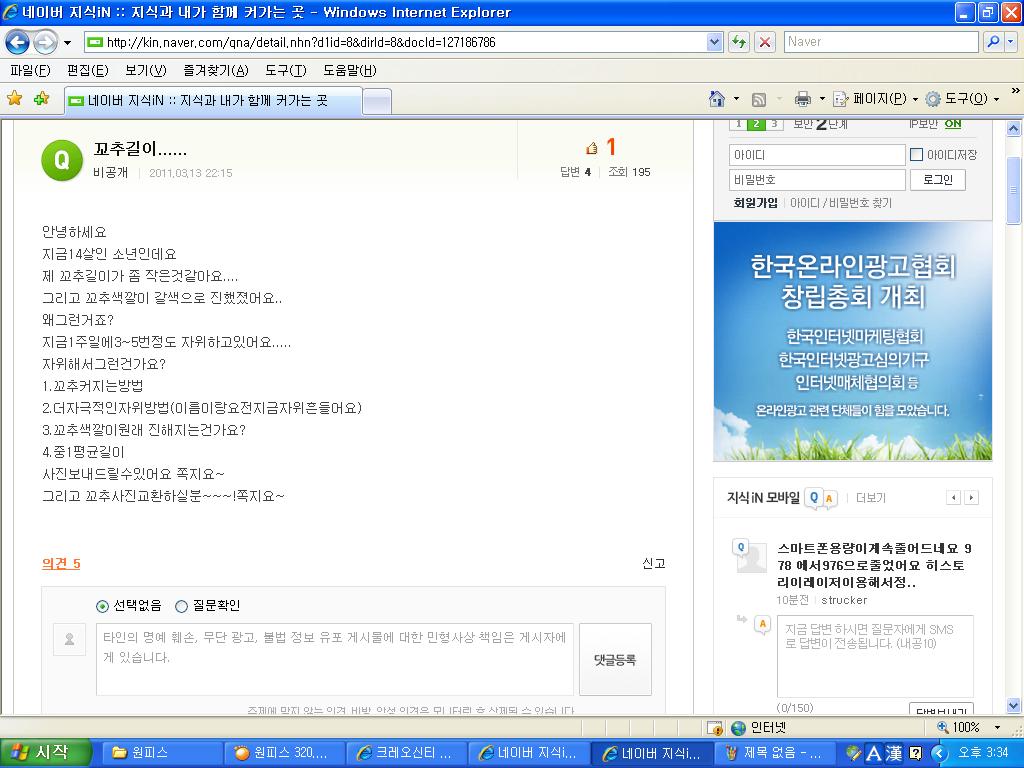Enable the 아이디저장 checkbox
Viewport: 1024px width, 768px height.
[916, 155]
